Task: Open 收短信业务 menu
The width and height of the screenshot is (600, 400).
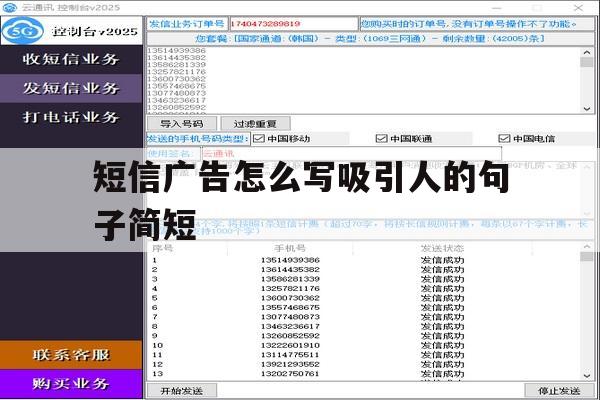Action: pos(71,59)
